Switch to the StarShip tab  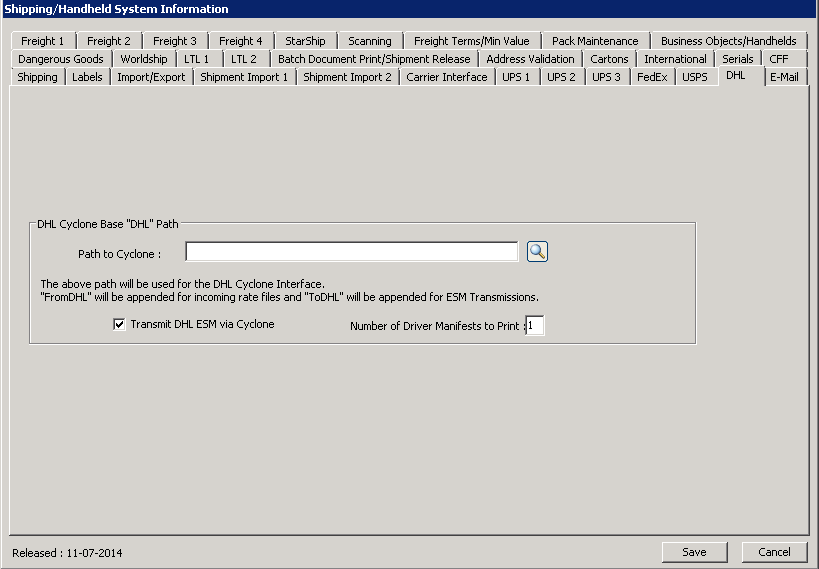305,41
